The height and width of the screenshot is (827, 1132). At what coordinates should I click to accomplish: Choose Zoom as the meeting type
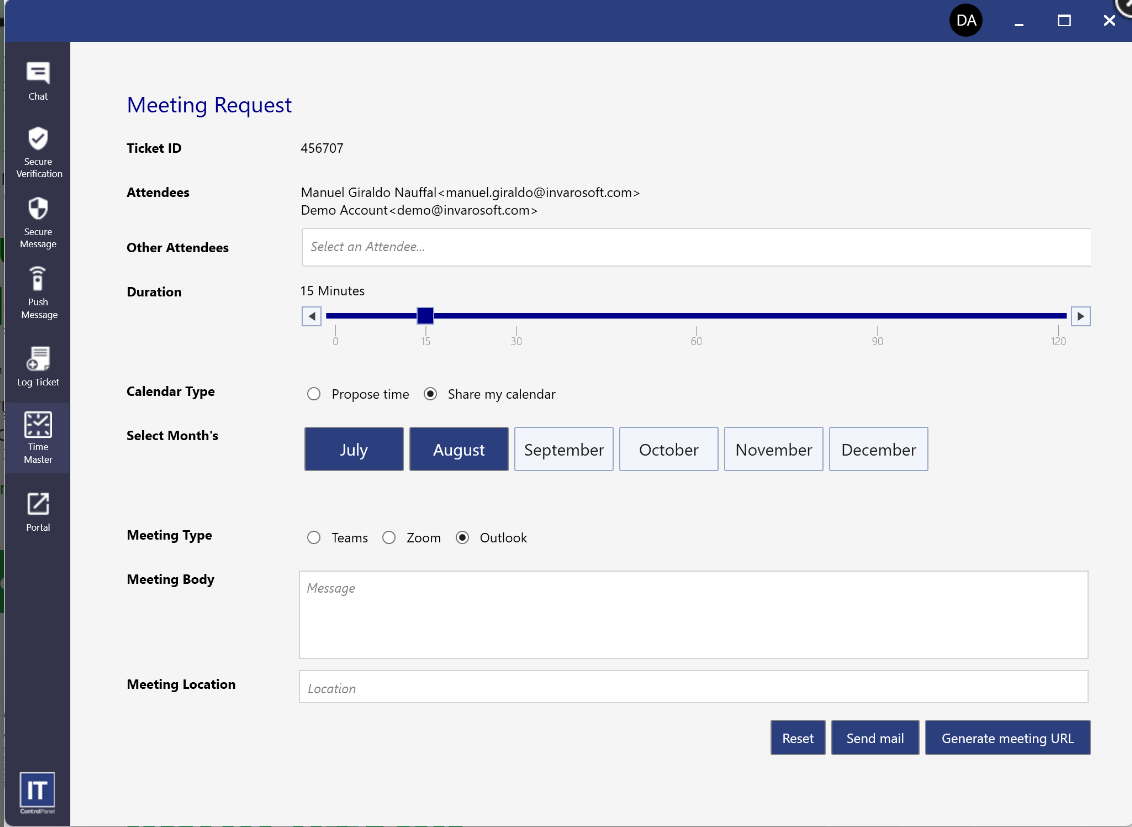[x=389, y=538]
